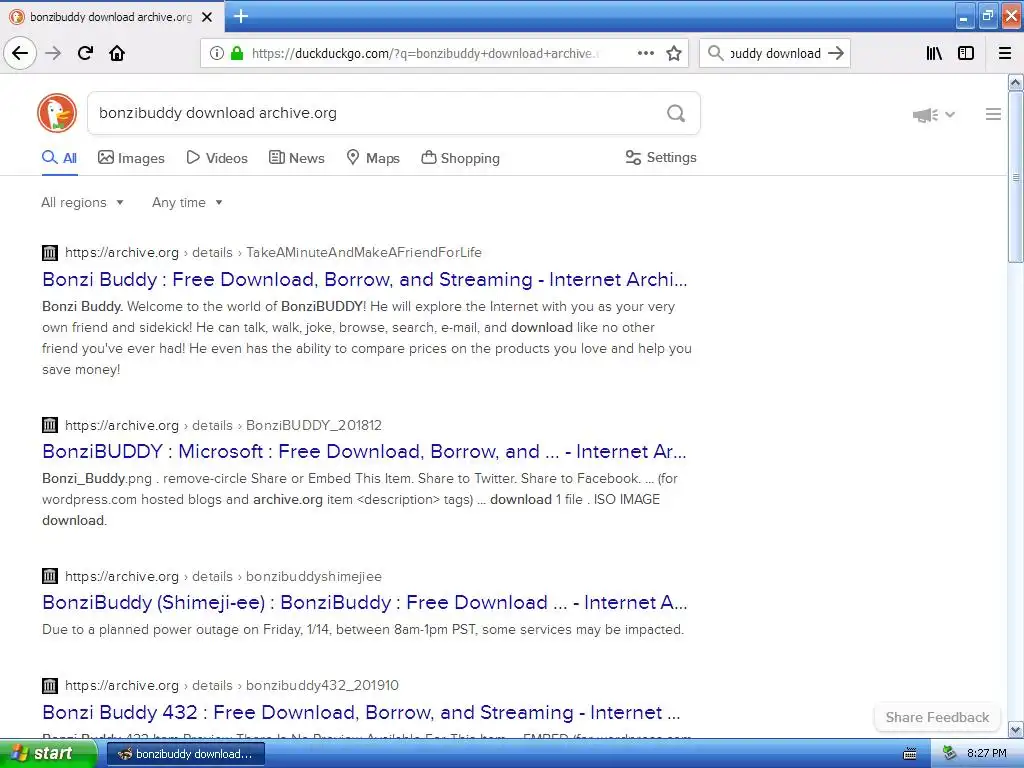The image size is (1024, 768).
Task: Close the bonzibuddy download tab
Action: [x=207, y=17]
